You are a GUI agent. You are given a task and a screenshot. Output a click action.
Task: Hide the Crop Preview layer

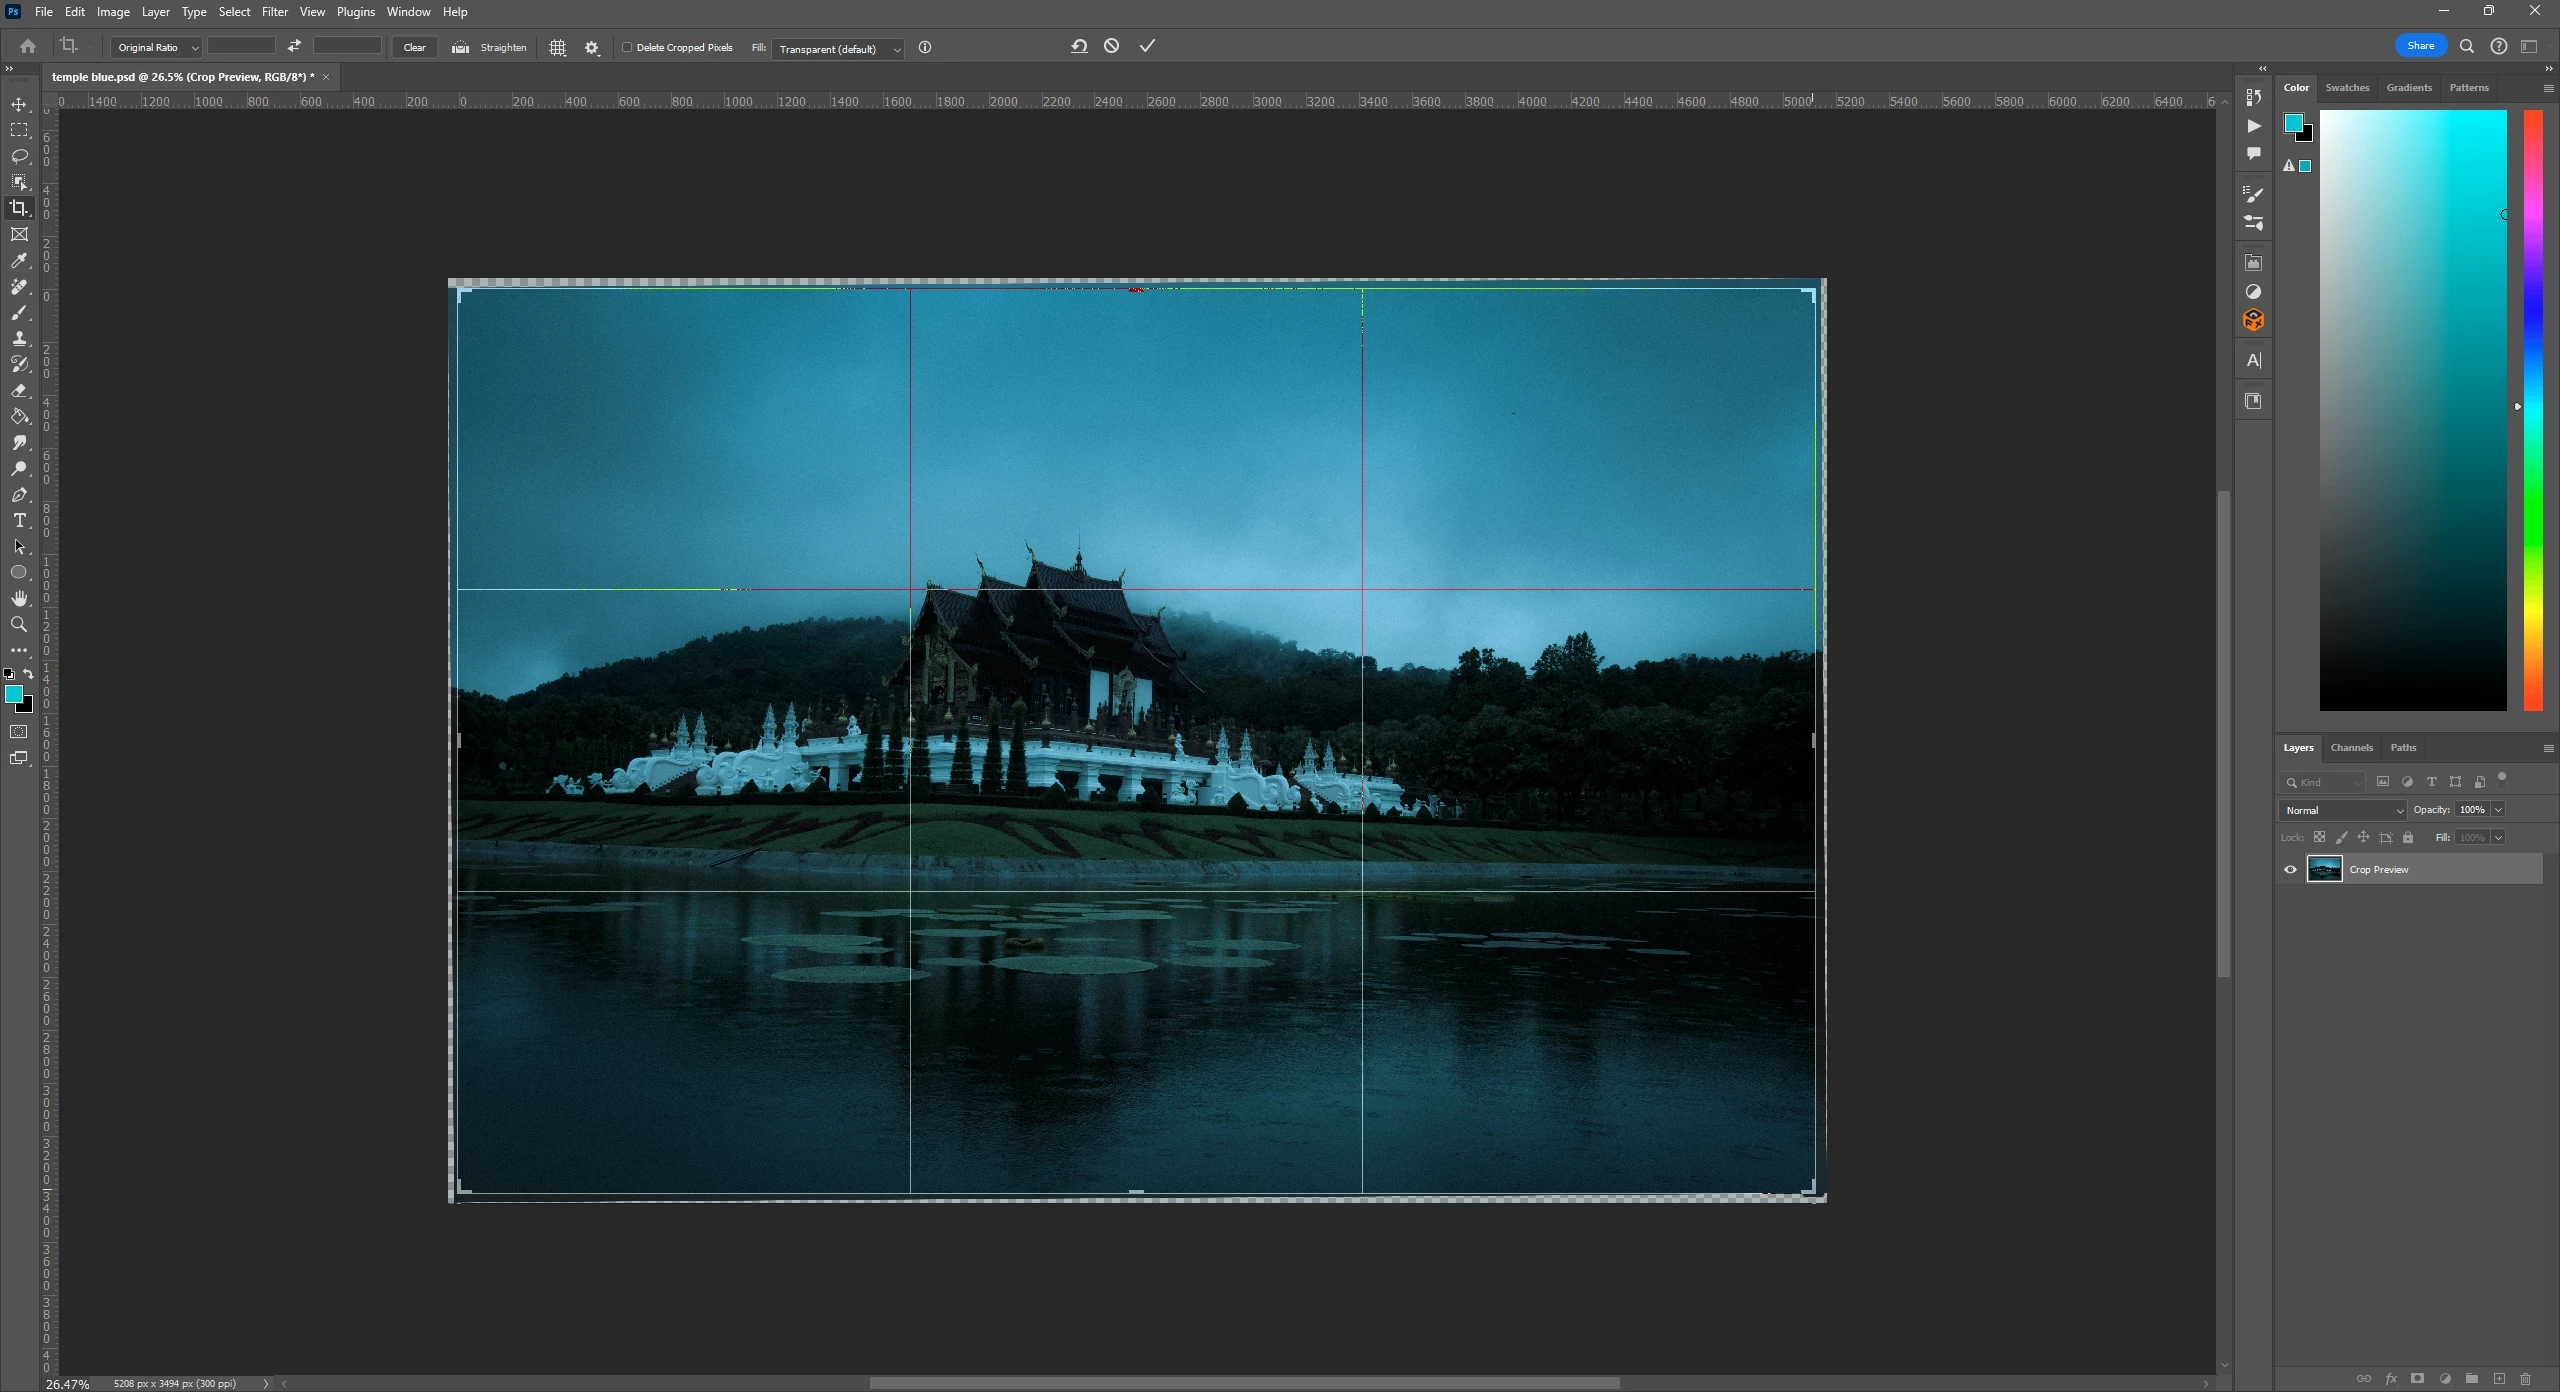2290,869
